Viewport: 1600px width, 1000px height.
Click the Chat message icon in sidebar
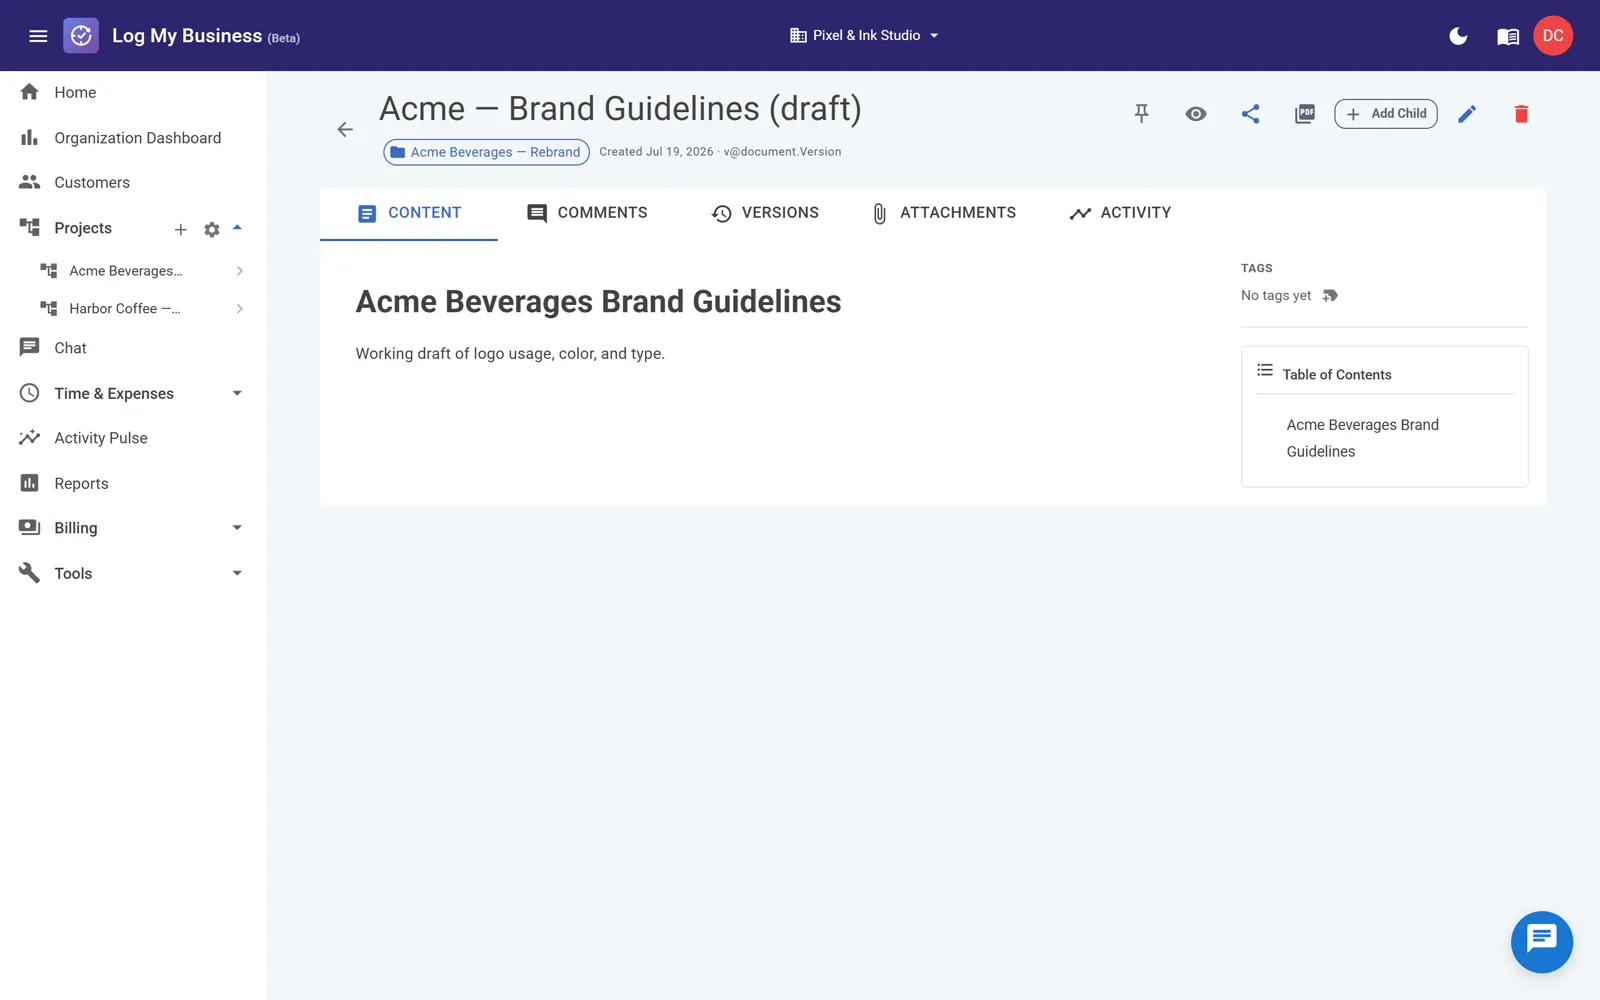(x=30, y=347)
